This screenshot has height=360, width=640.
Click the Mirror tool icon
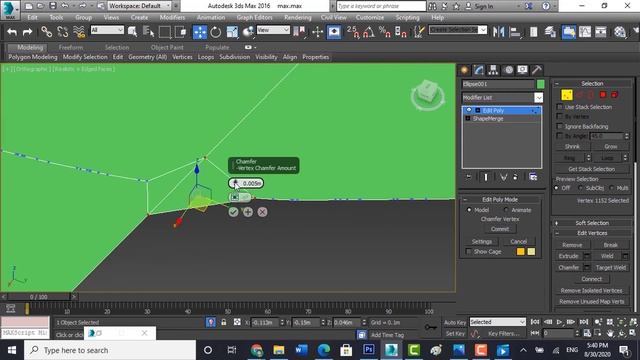click(x=498, y=32)
